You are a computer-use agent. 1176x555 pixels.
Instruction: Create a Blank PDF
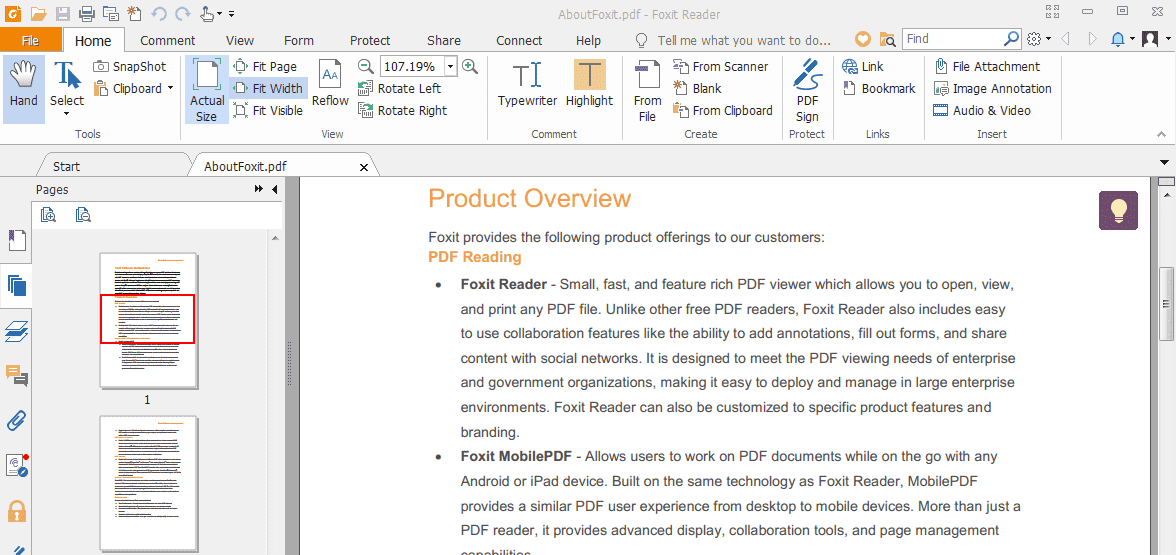[x=698, y=88]
